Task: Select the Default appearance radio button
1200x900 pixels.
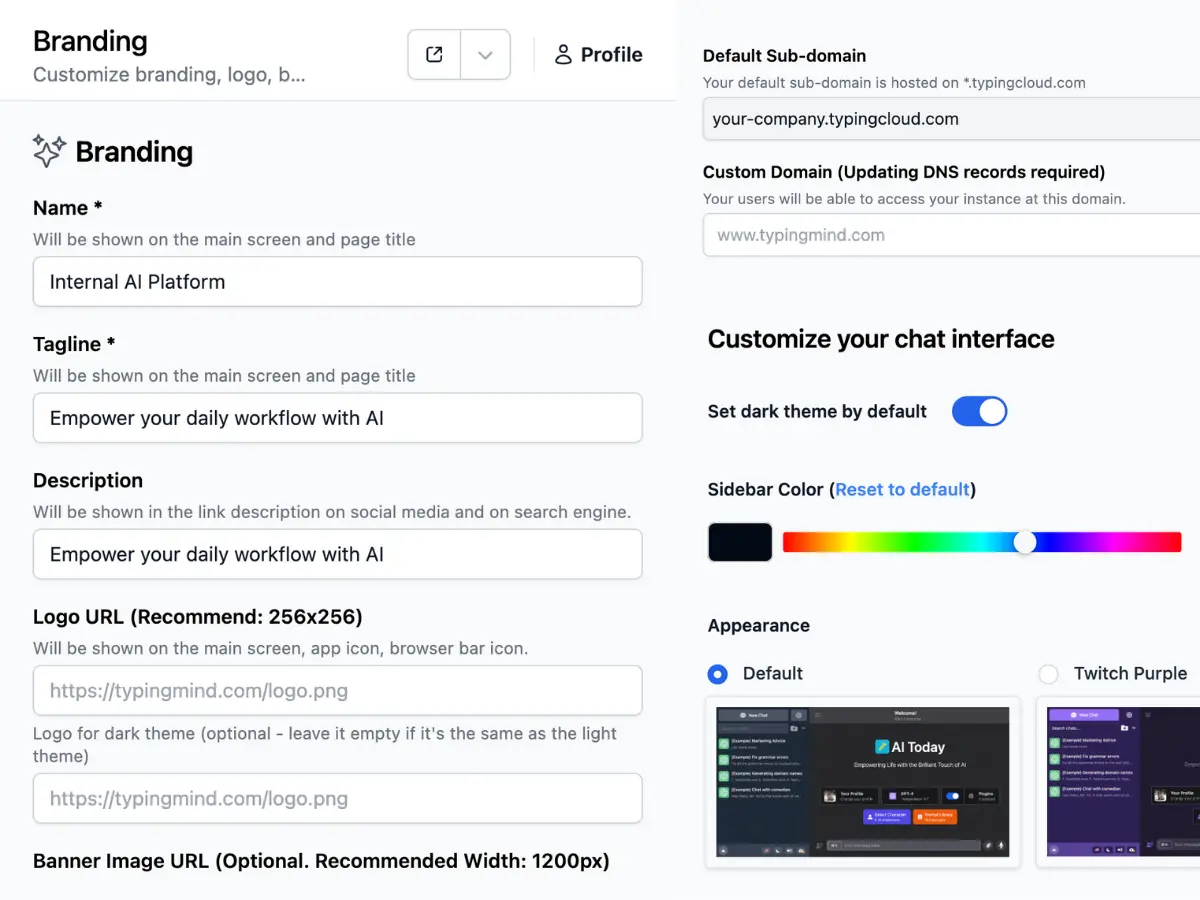Action: point(717,674)
